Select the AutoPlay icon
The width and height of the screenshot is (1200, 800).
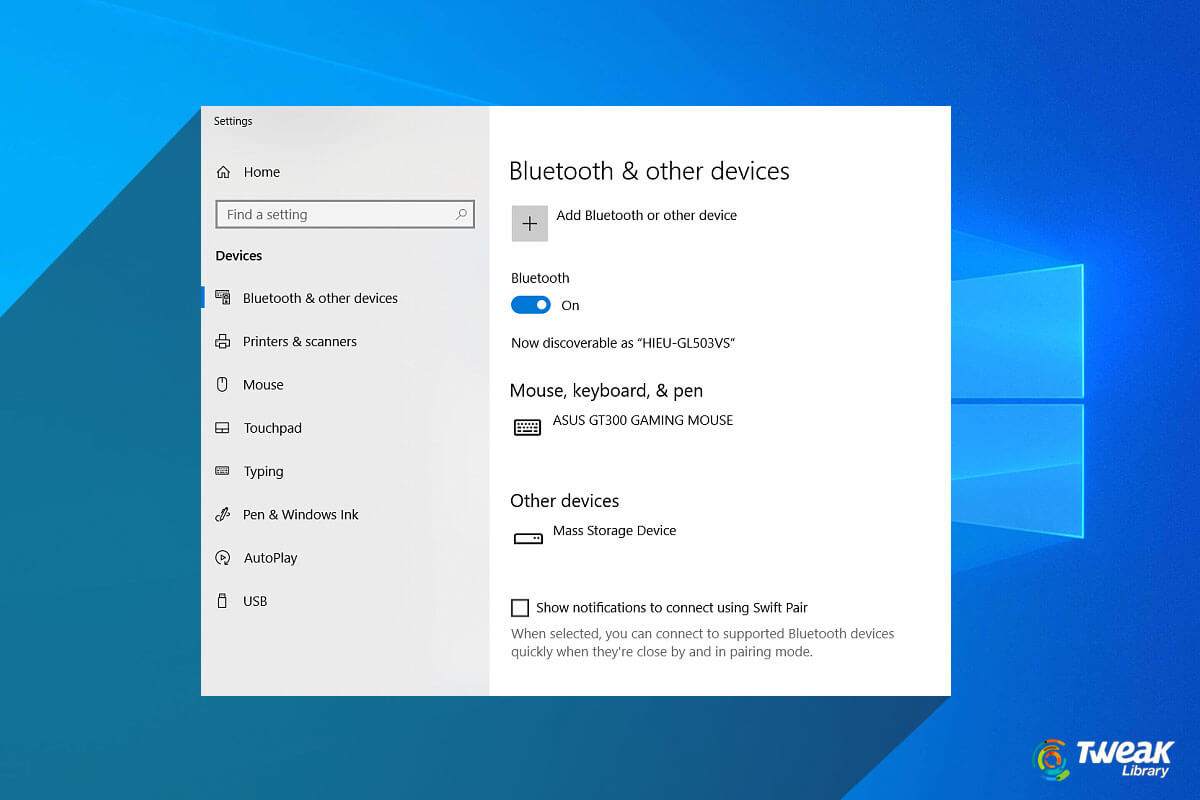[x=225, y=557]
